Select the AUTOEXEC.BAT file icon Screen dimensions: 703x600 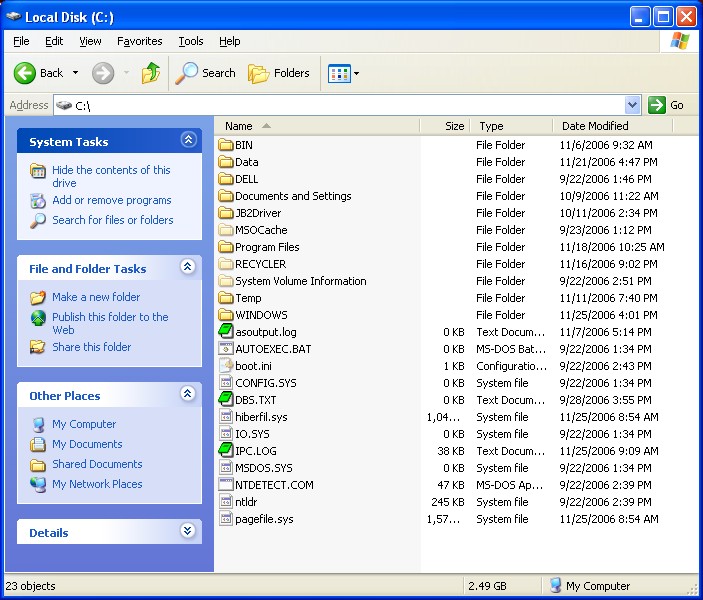(x=226, y=349)
